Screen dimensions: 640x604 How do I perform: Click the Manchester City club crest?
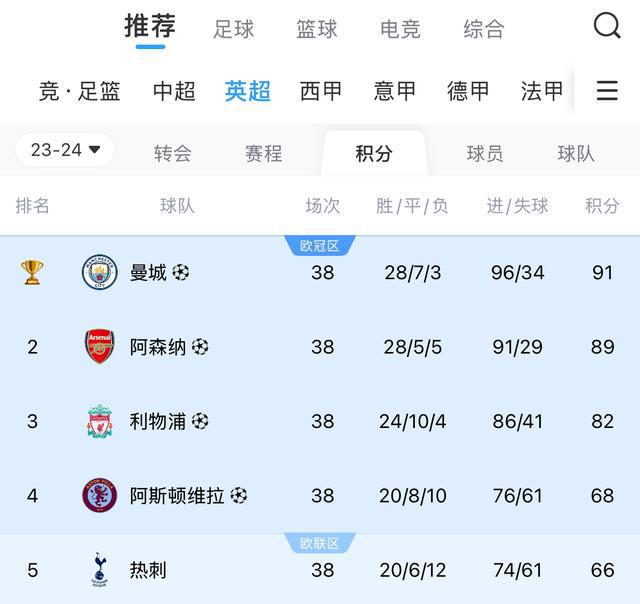tap(99, 272)
